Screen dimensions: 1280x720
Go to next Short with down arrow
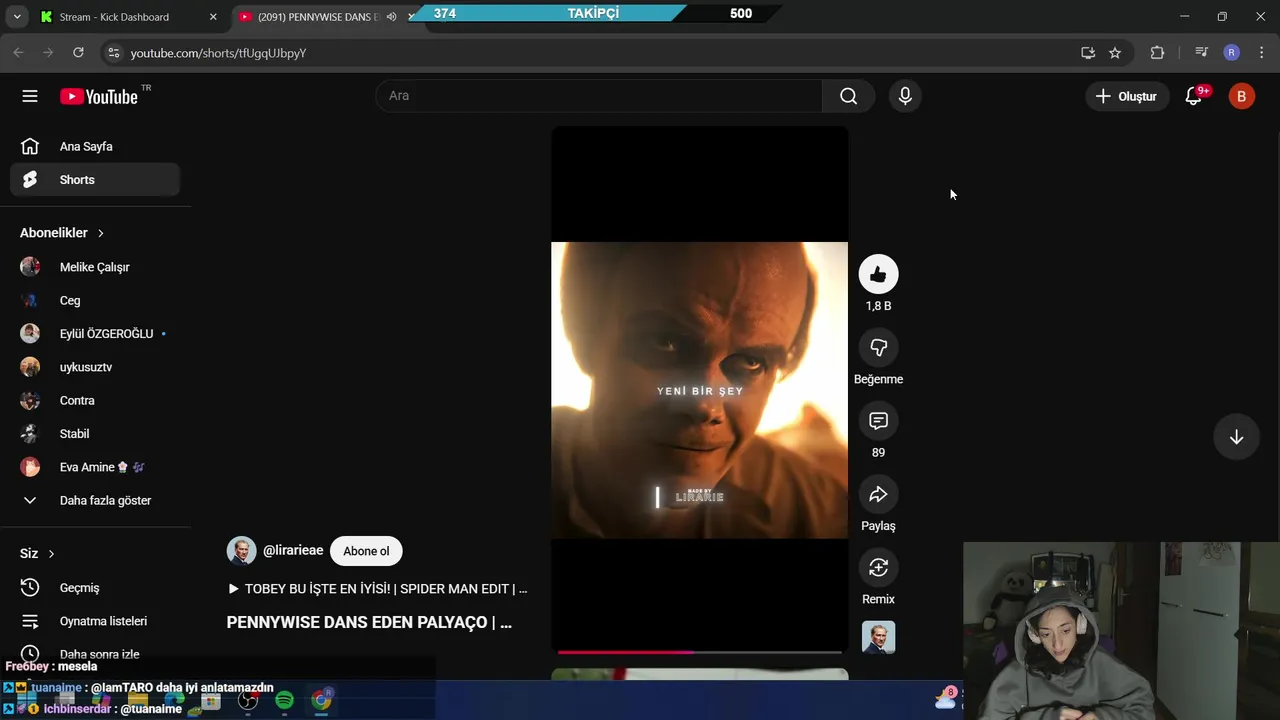pos(1236,437)
